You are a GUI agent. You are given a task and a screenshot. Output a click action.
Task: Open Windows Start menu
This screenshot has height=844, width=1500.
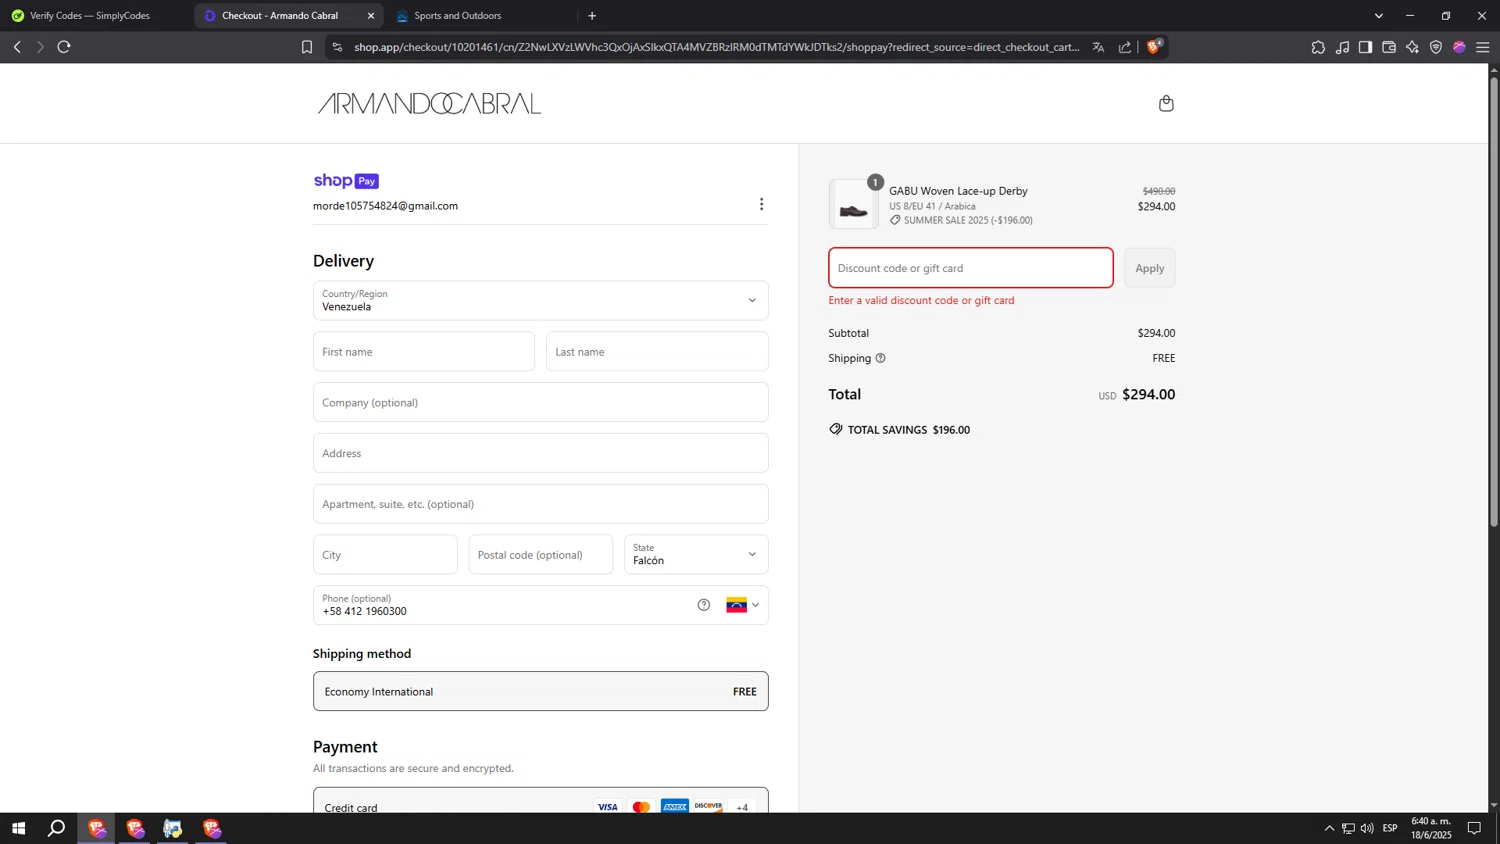click(18, 828)
